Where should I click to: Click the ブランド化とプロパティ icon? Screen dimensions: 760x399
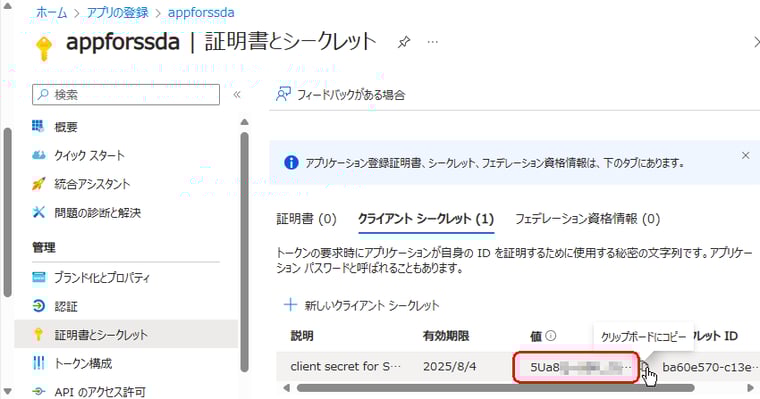click(38, 277)
